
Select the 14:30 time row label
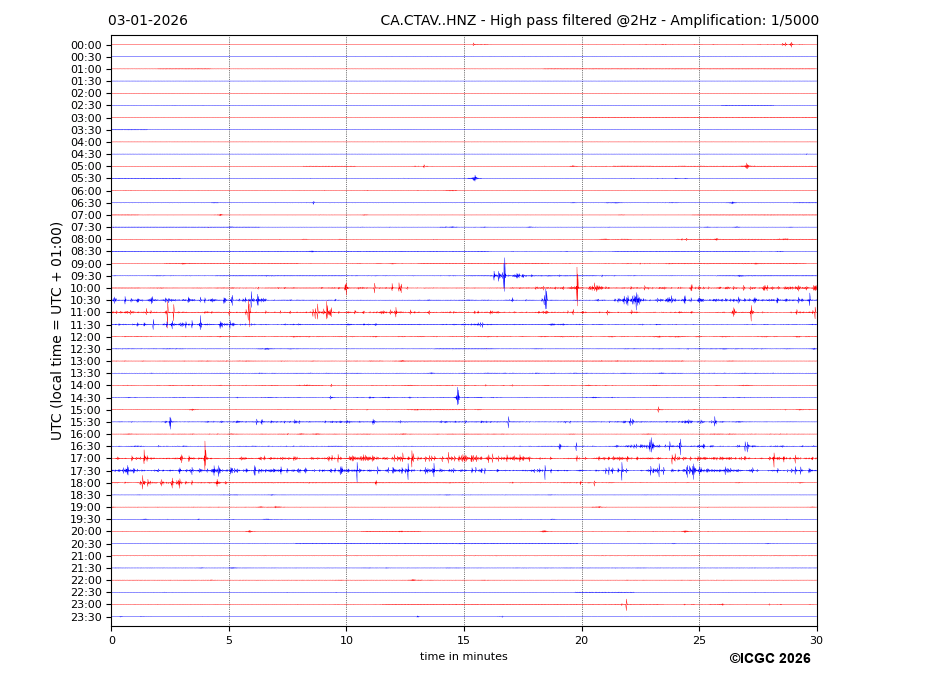tap(86, 398)
